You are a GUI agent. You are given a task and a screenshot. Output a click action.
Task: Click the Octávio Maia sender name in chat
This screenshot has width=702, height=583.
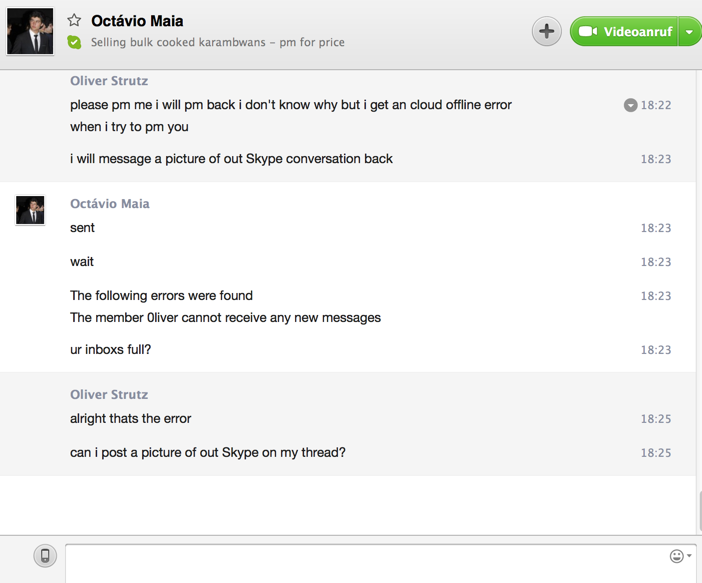click(x=110, y=204)
